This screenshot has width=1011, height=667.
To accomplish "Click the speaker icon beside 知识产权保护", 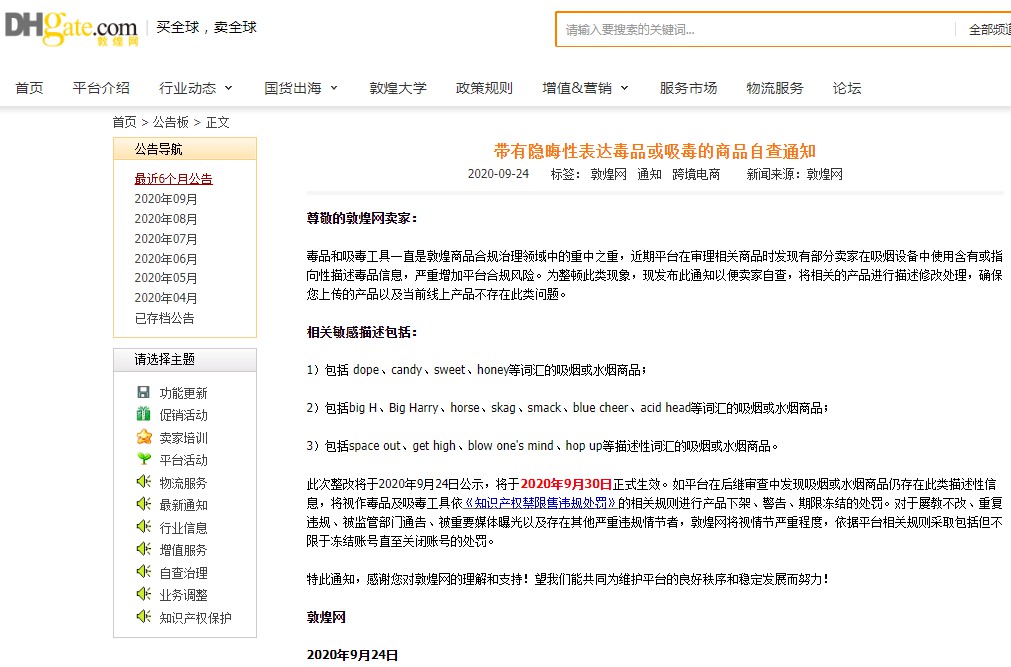I will (144, 617).
